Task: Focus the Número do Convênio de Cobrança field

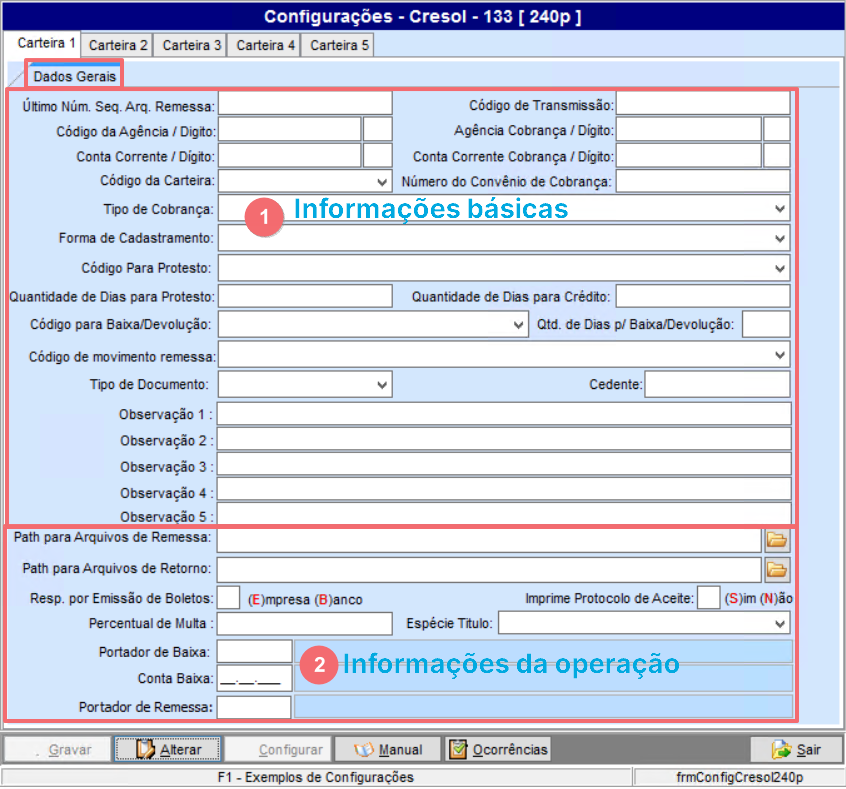Action: coord(703,181)
